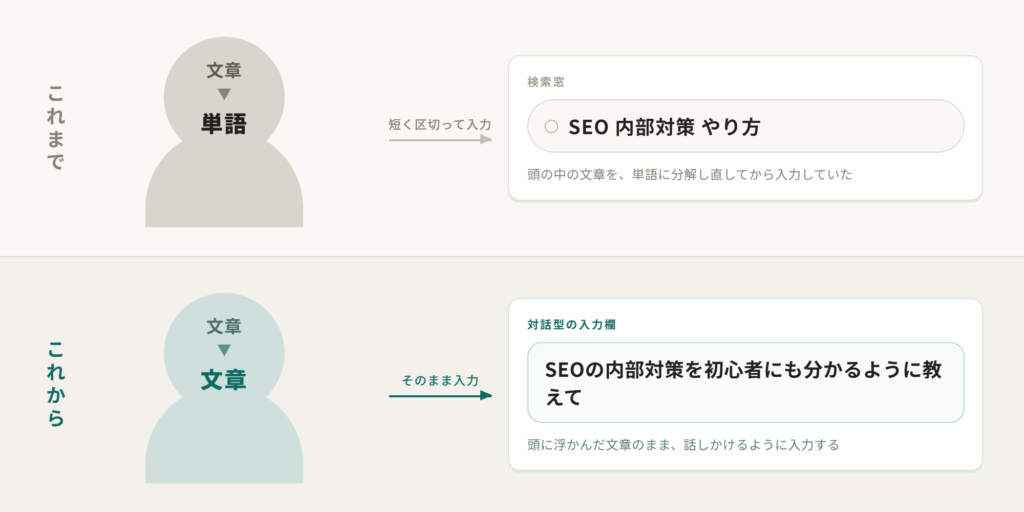Image resolution: width=1024 pixels, height=512 pixels.
Task: Click the 対話型の入力欄 label
Action: tap(571, 325)
